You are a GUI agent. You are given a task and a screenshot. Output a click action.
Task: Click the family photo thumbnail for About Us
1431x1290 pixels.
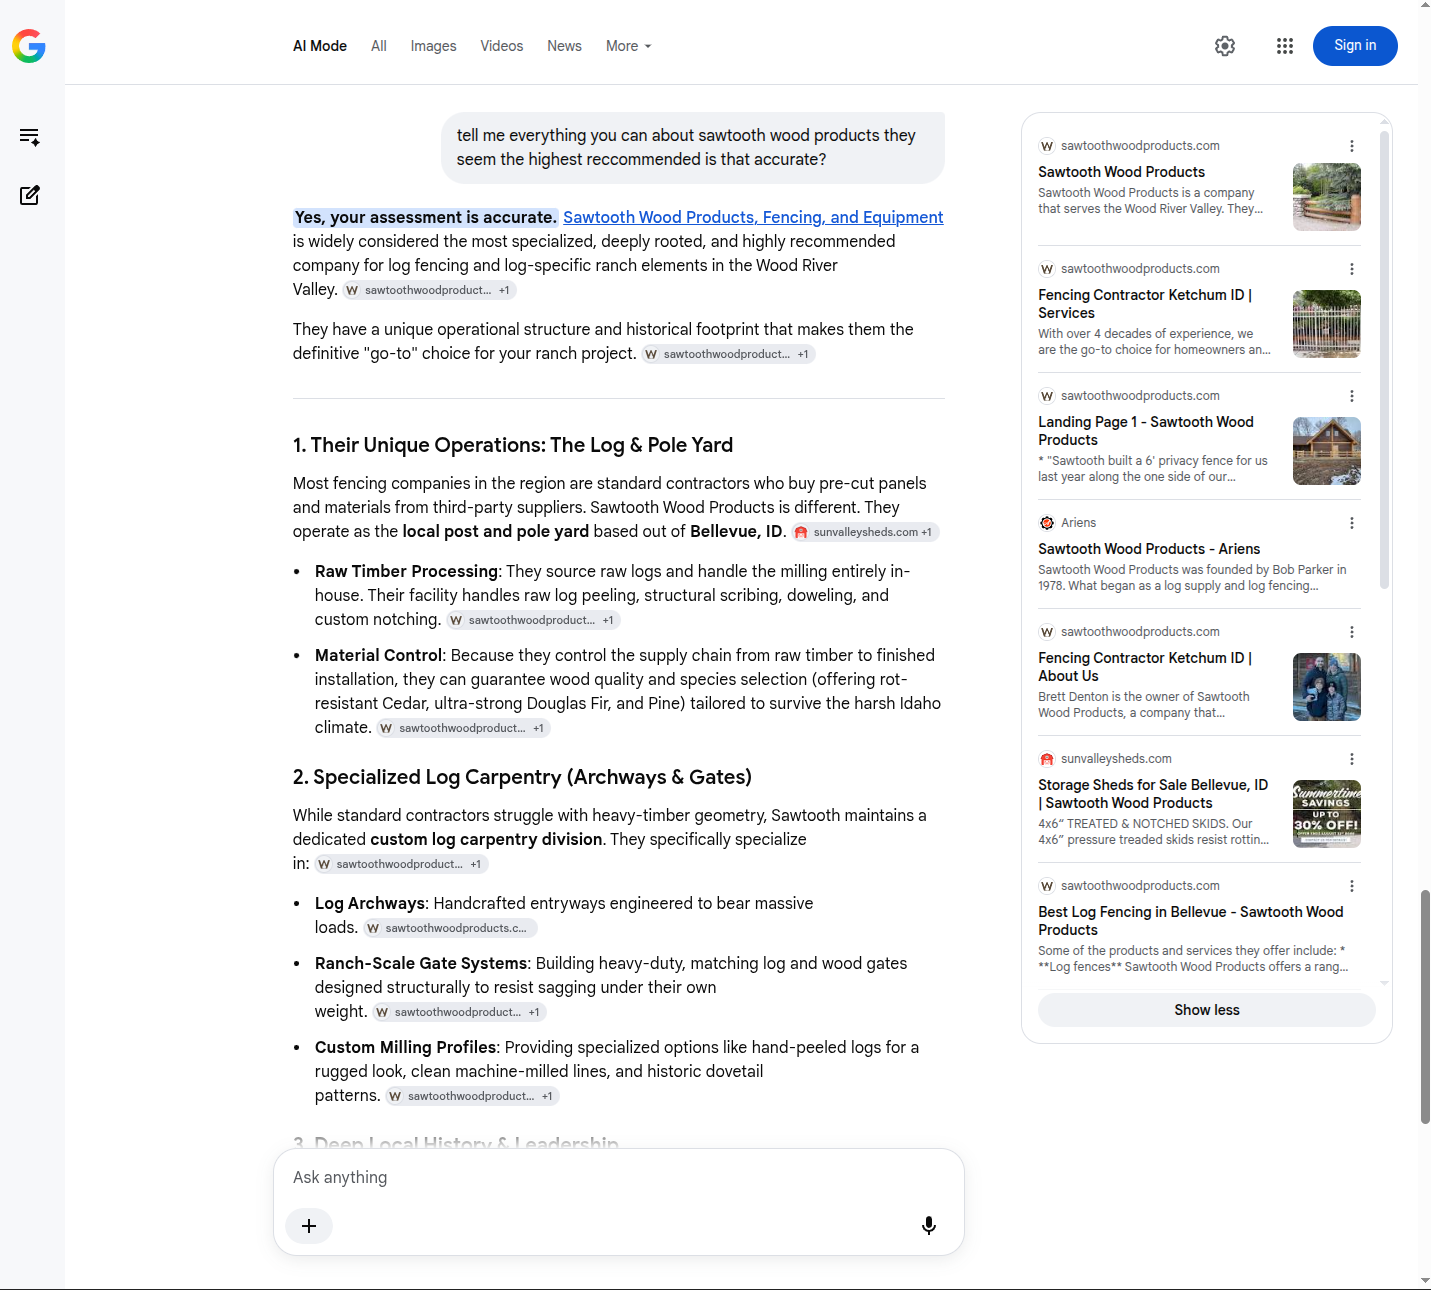coord(1327,687)
